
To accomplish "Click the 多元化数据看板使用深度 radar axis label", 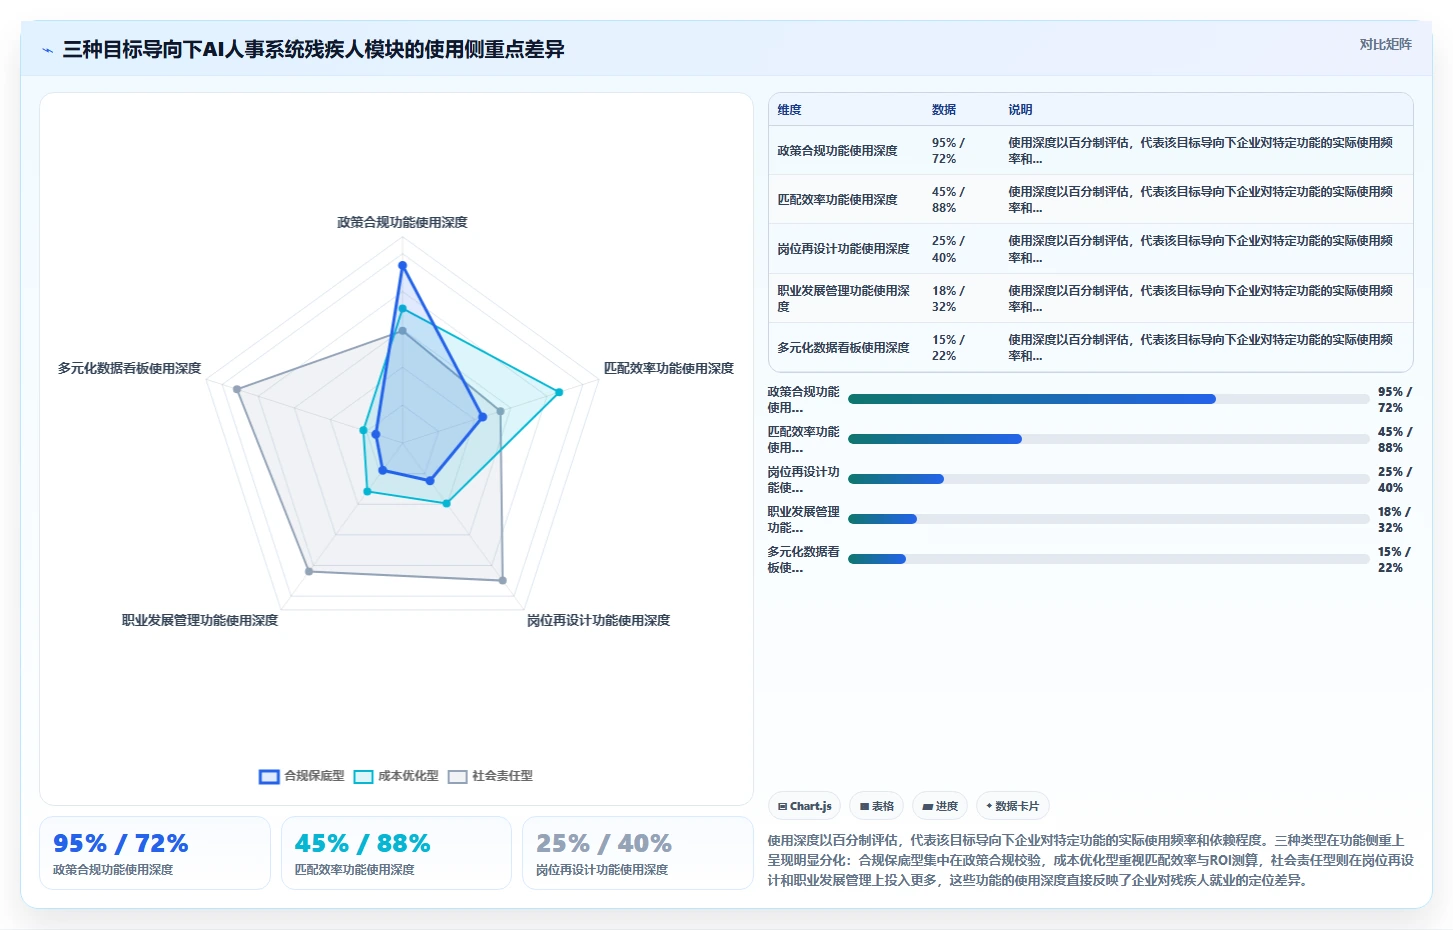I will [129, 368].
